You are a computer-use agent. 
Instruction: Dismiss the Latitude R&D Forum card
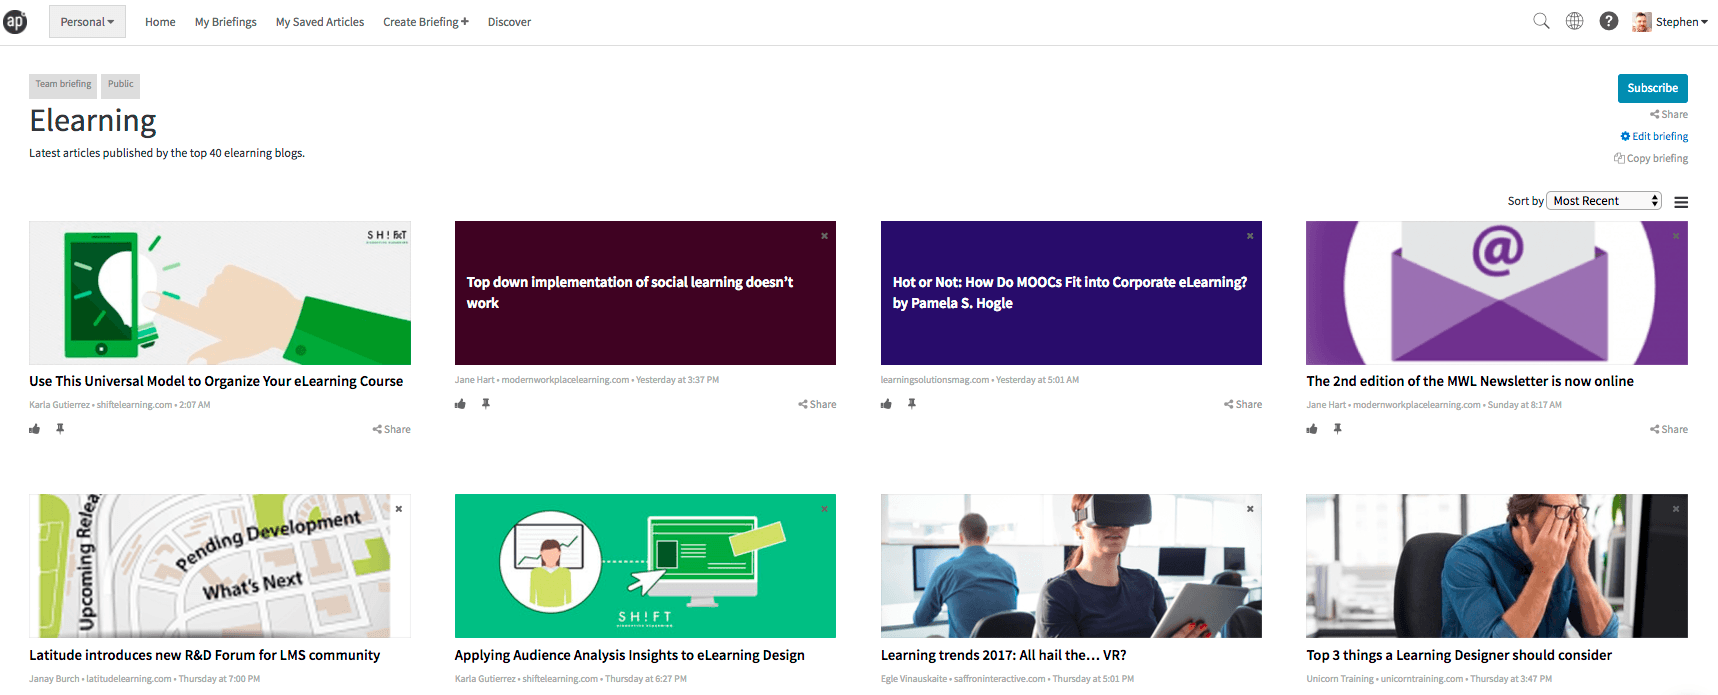point(398,509)
